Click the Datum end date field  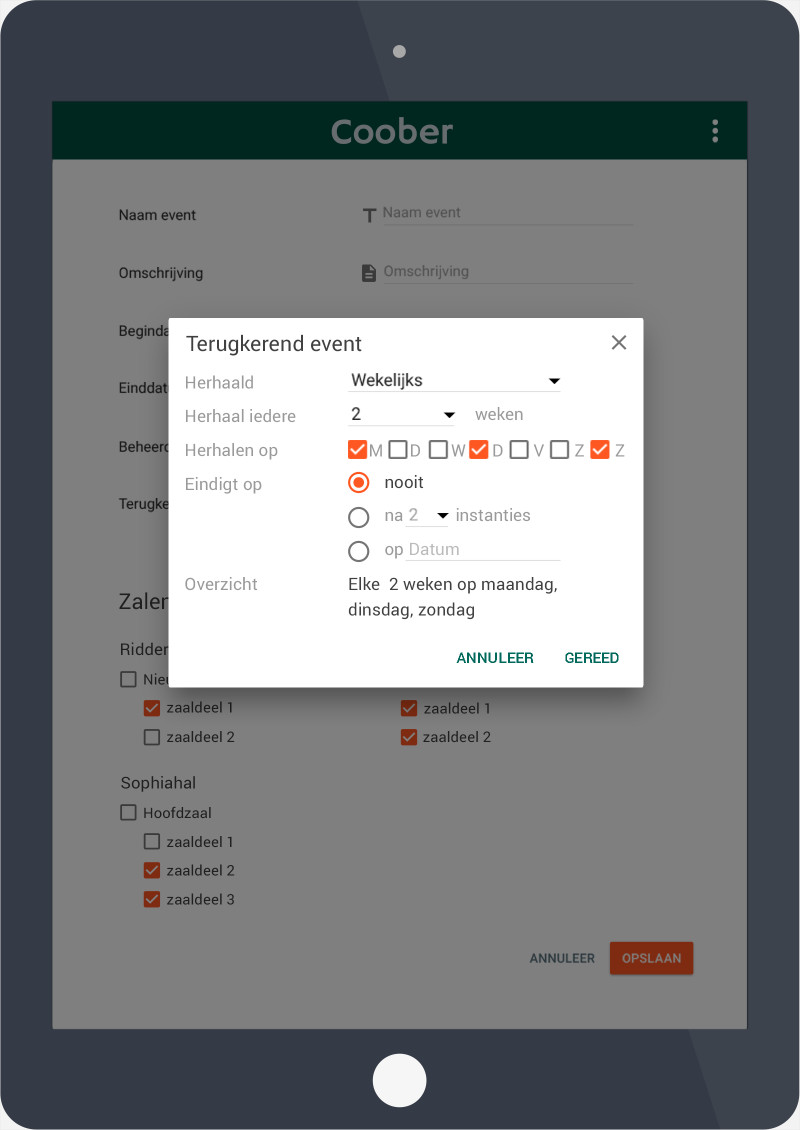[x=484, y=550]
